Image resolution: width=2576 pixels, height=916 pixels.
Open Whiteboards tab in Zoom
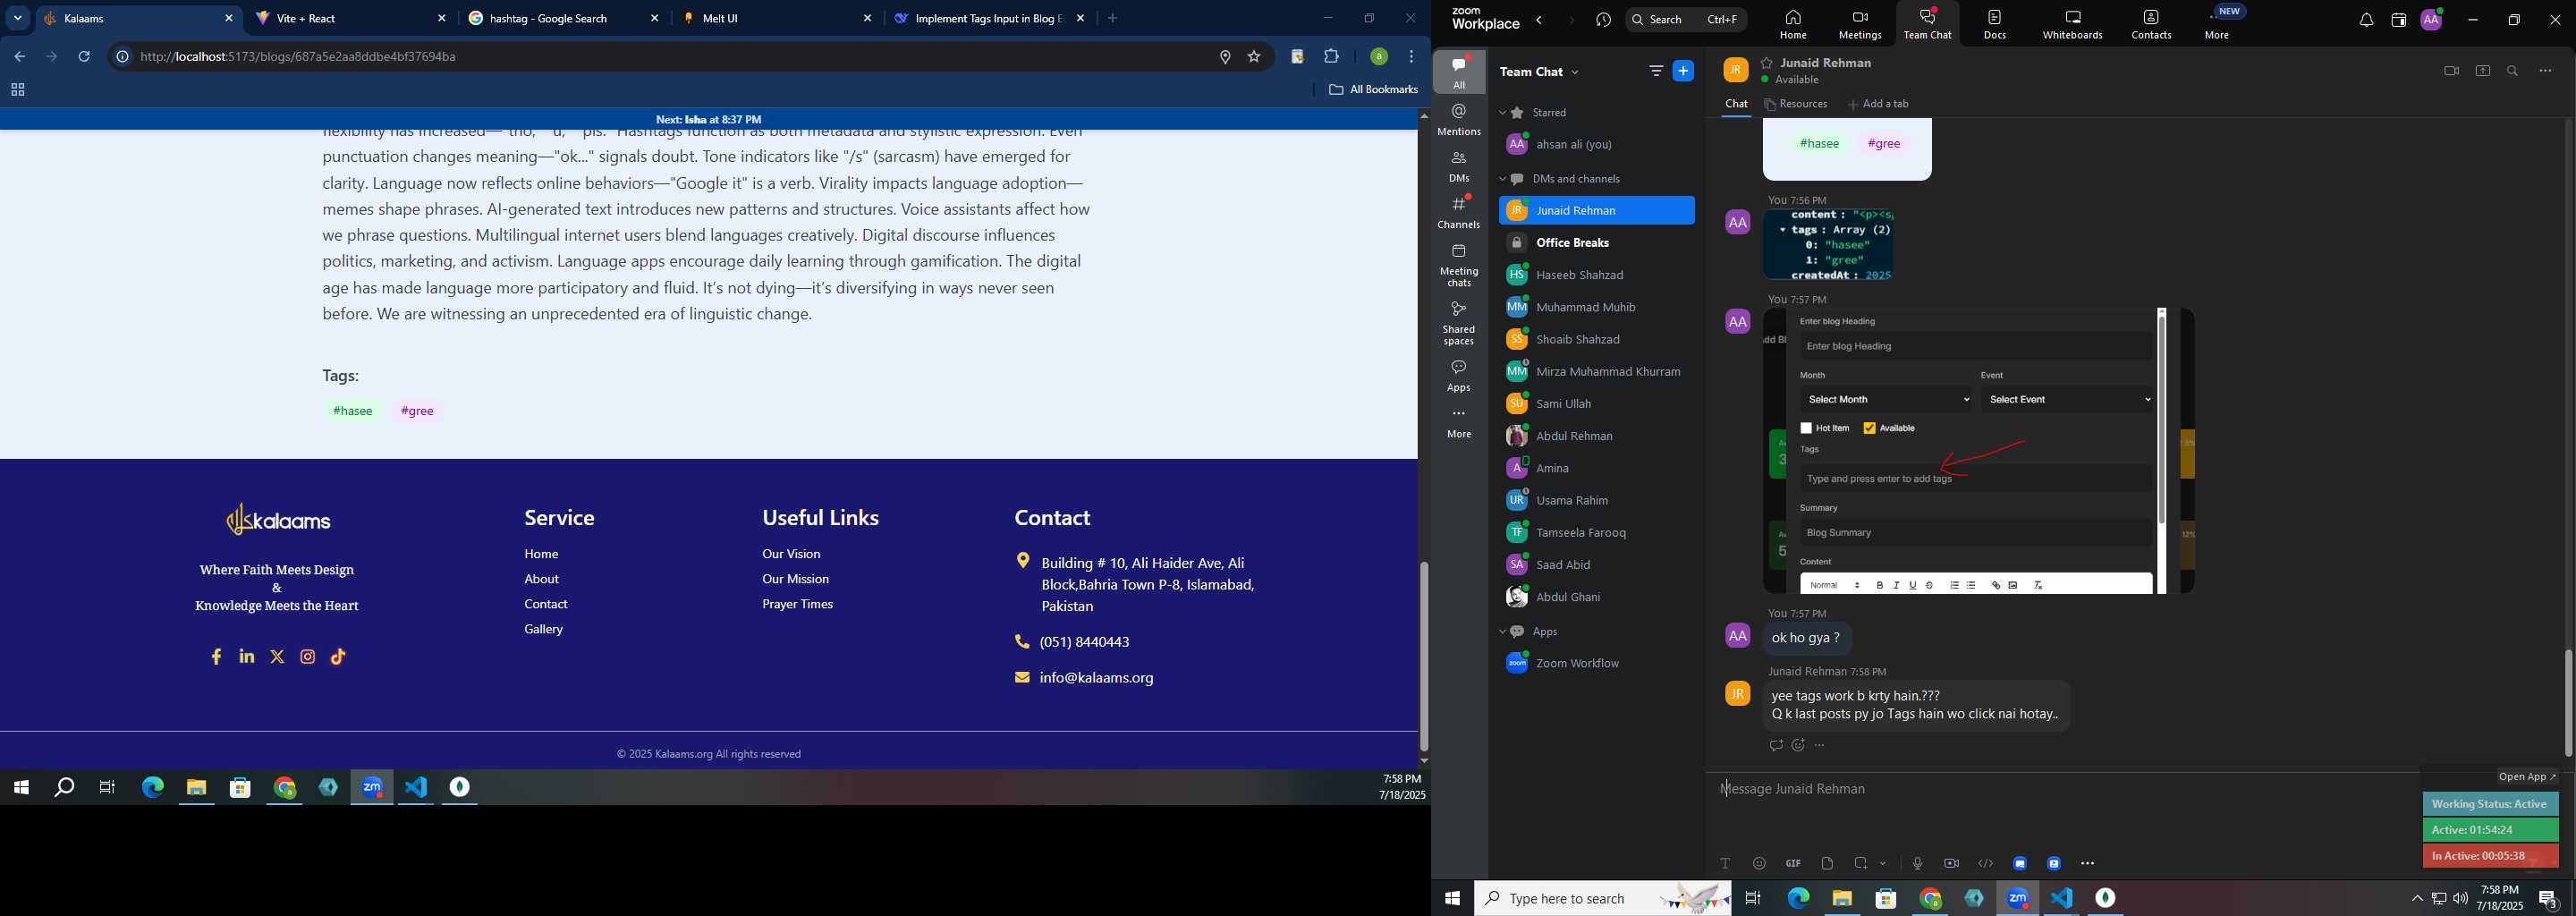click(2073, 24)
